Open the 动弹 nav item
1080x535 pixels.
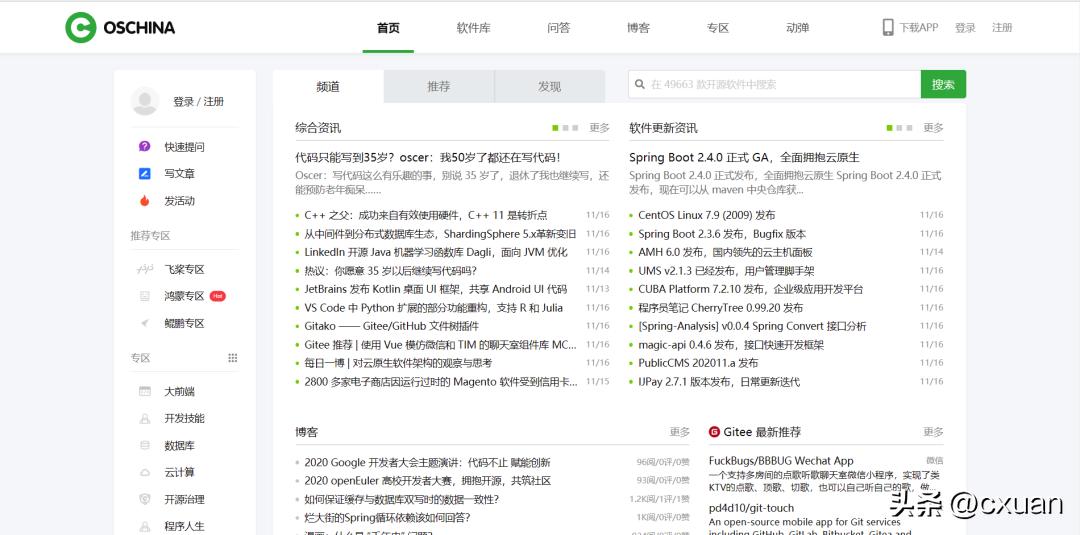[x=798, y=28]
